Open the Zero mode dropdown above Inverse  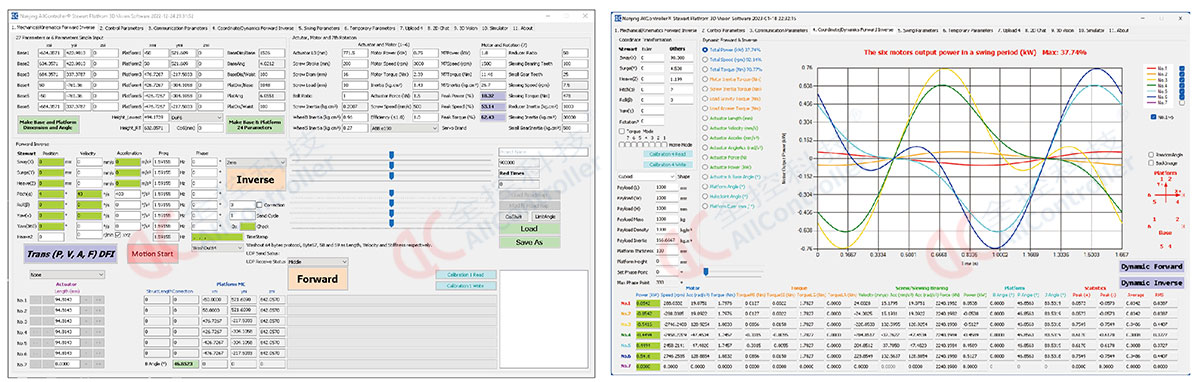coord(255,161)
